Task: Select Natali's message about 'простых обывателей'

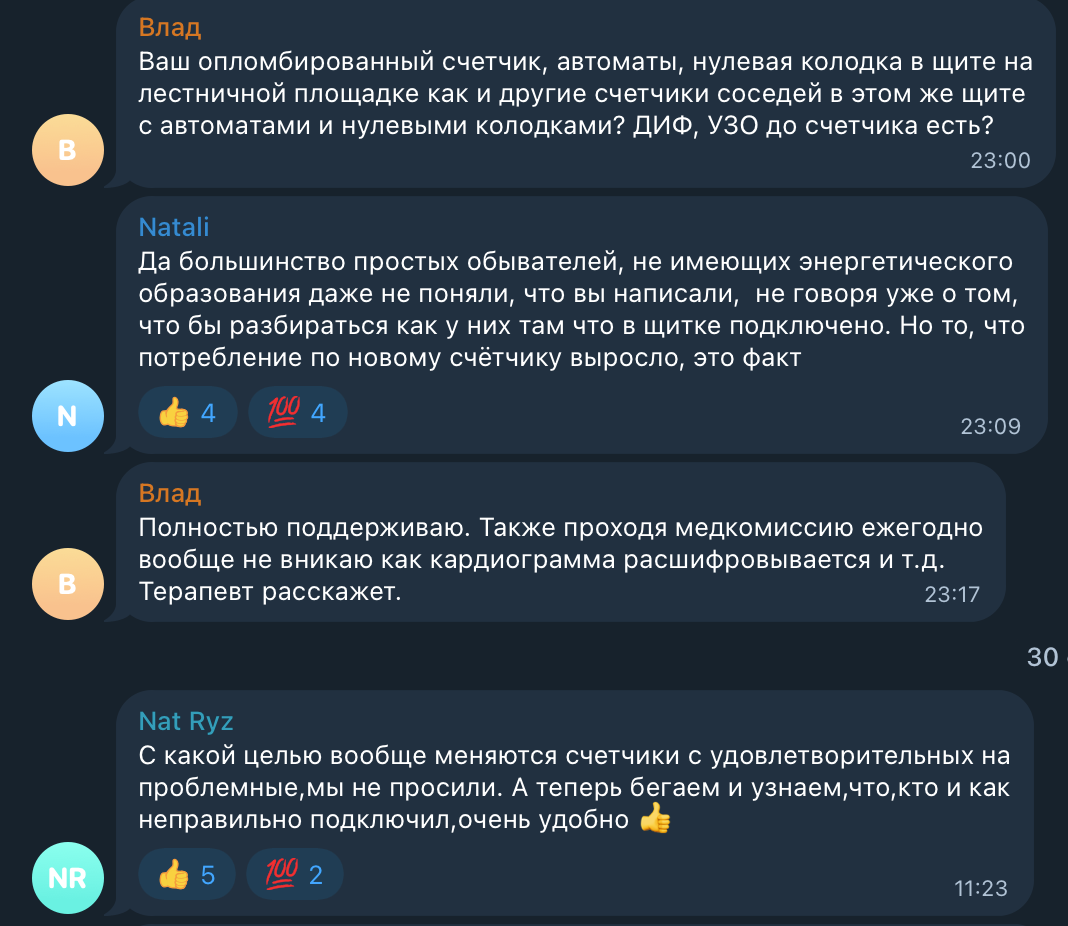Action: click(582, 325)
